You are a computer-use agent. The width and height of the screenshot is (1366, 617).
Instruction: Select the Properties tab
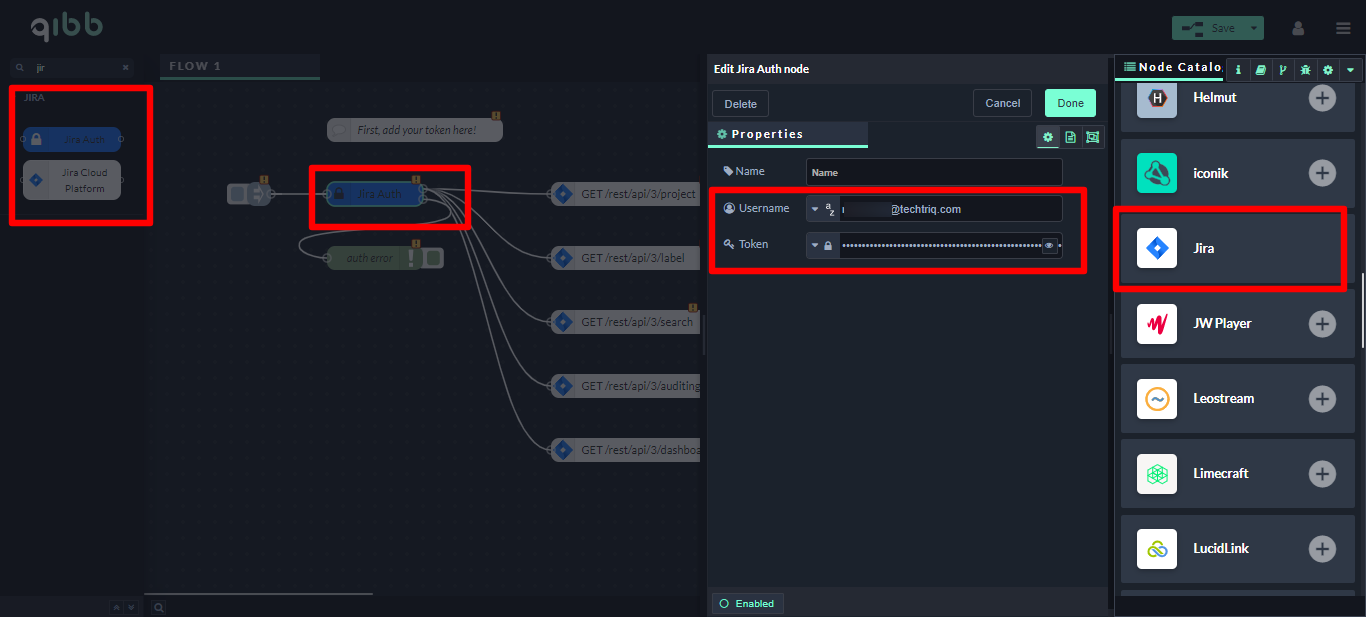coord(788,134)
